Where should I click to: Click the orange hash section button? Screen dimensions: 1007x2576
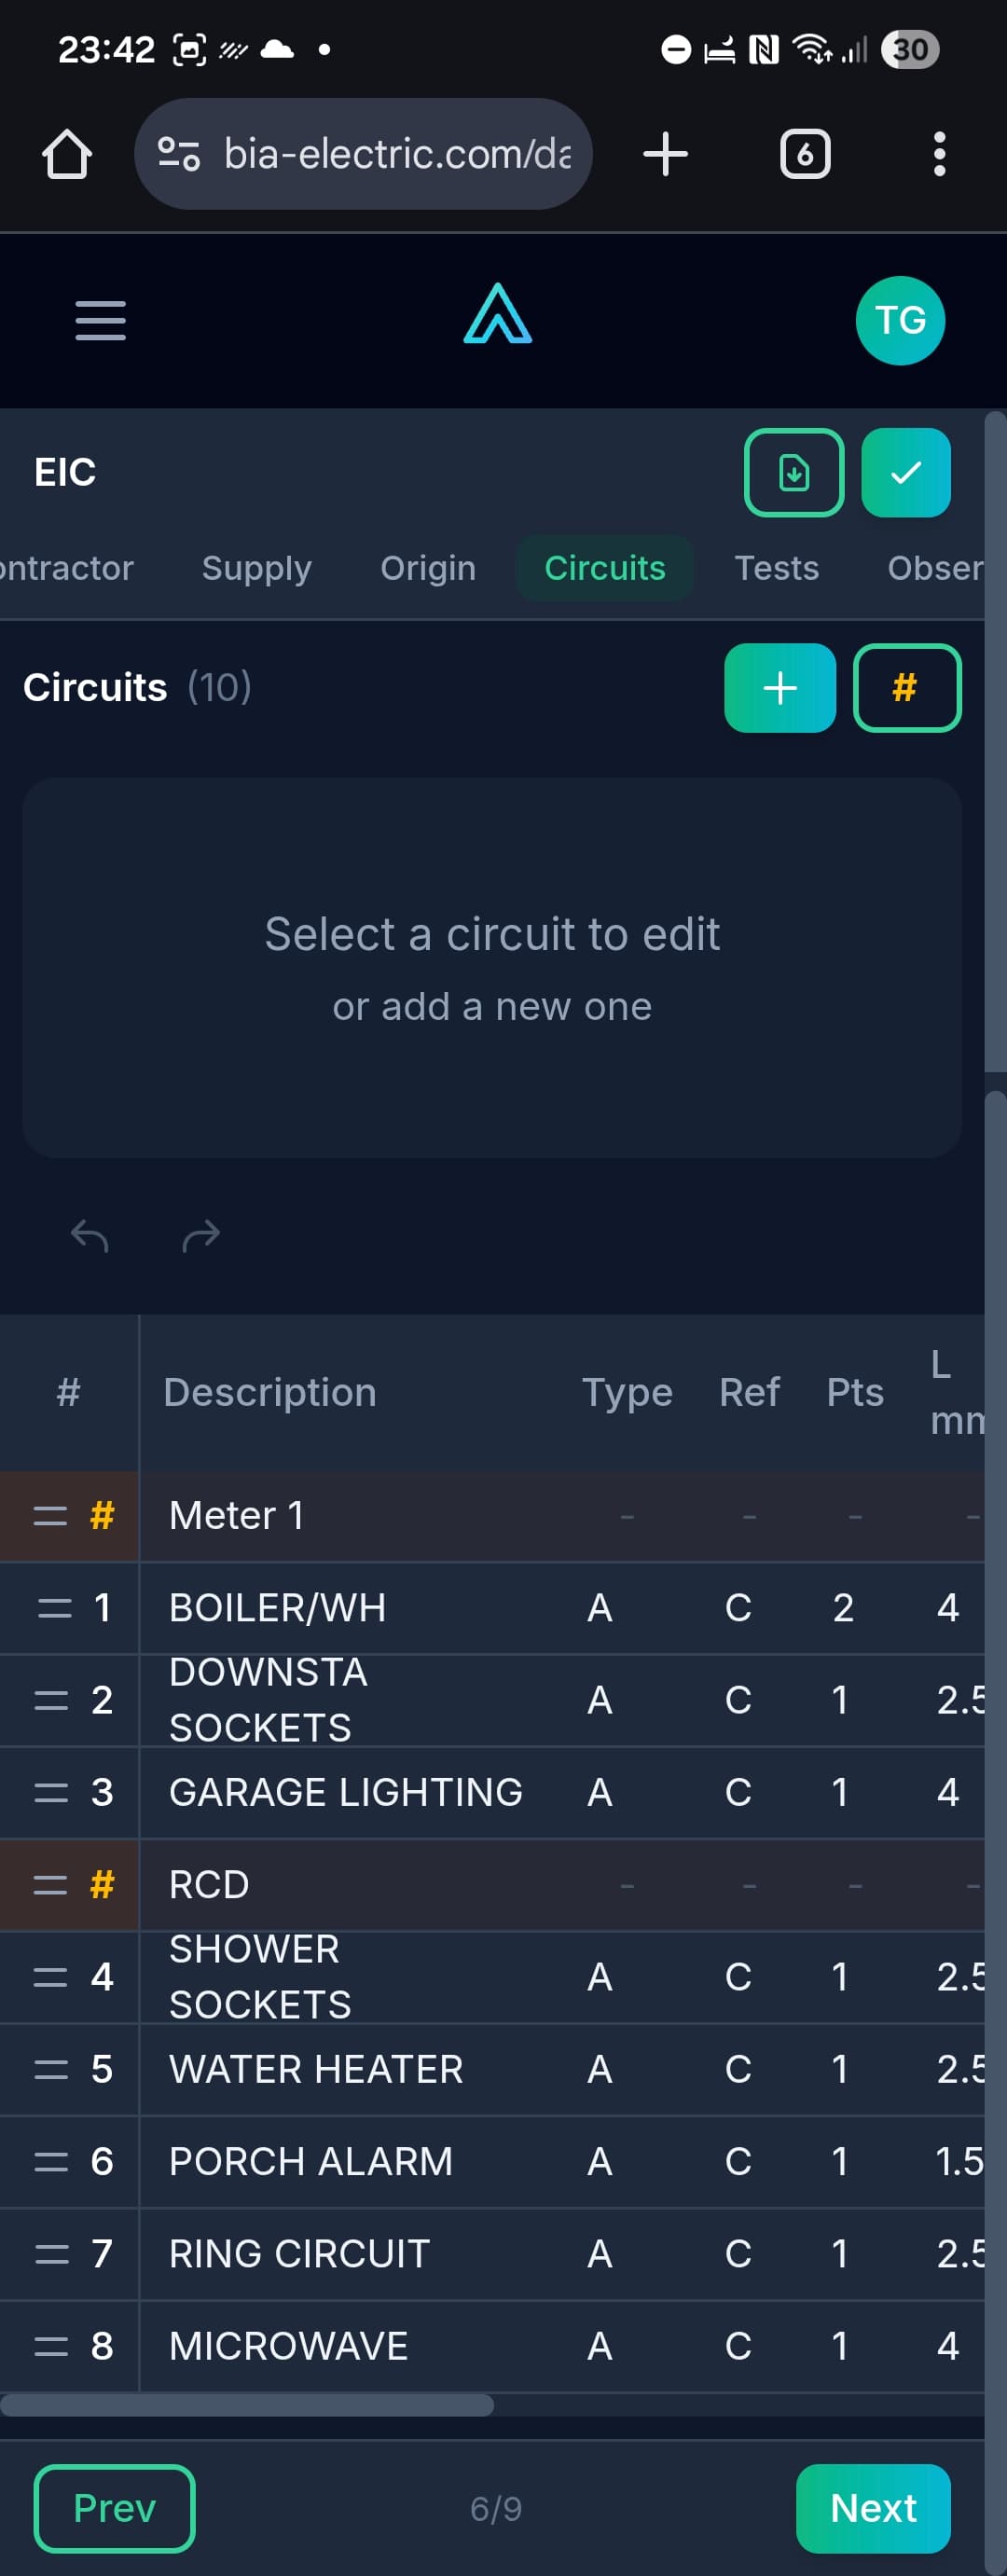pos(906,688)
